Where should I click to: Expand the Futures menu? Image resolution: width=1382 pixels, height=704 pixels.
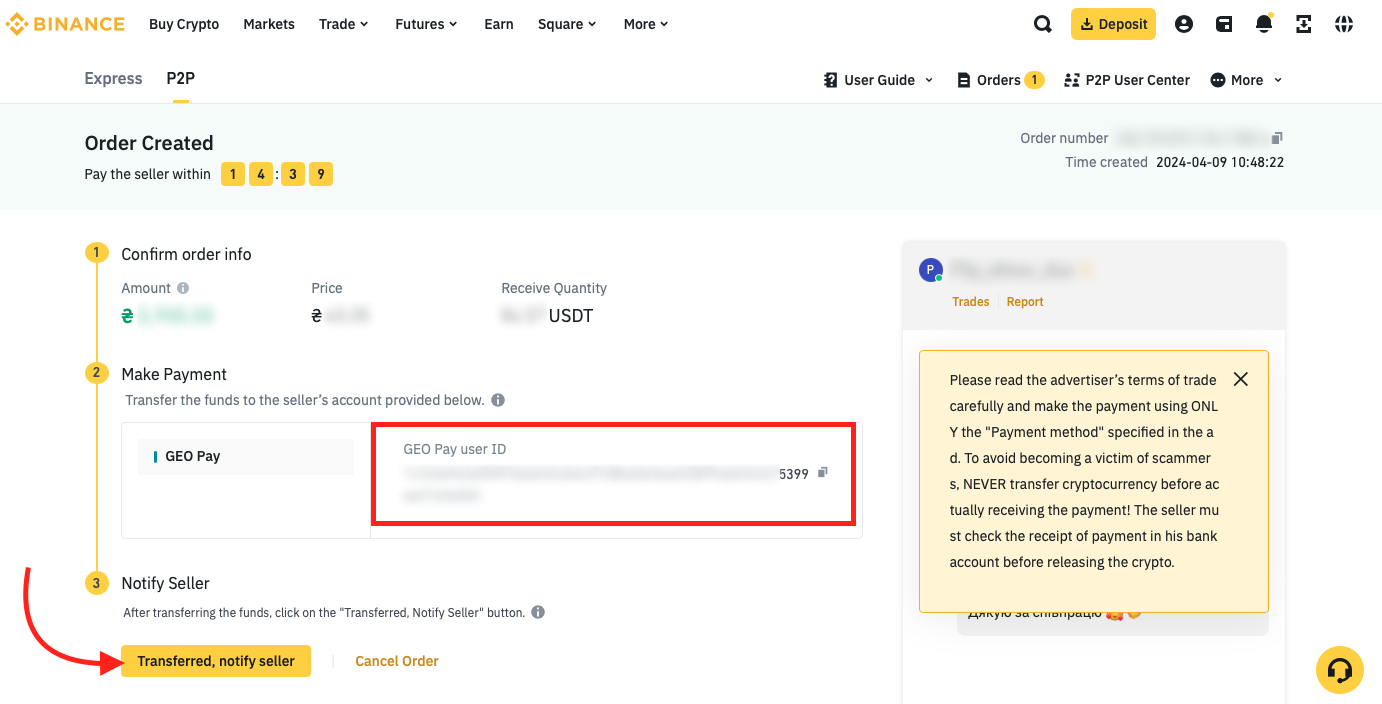click(x=427, y=24)
